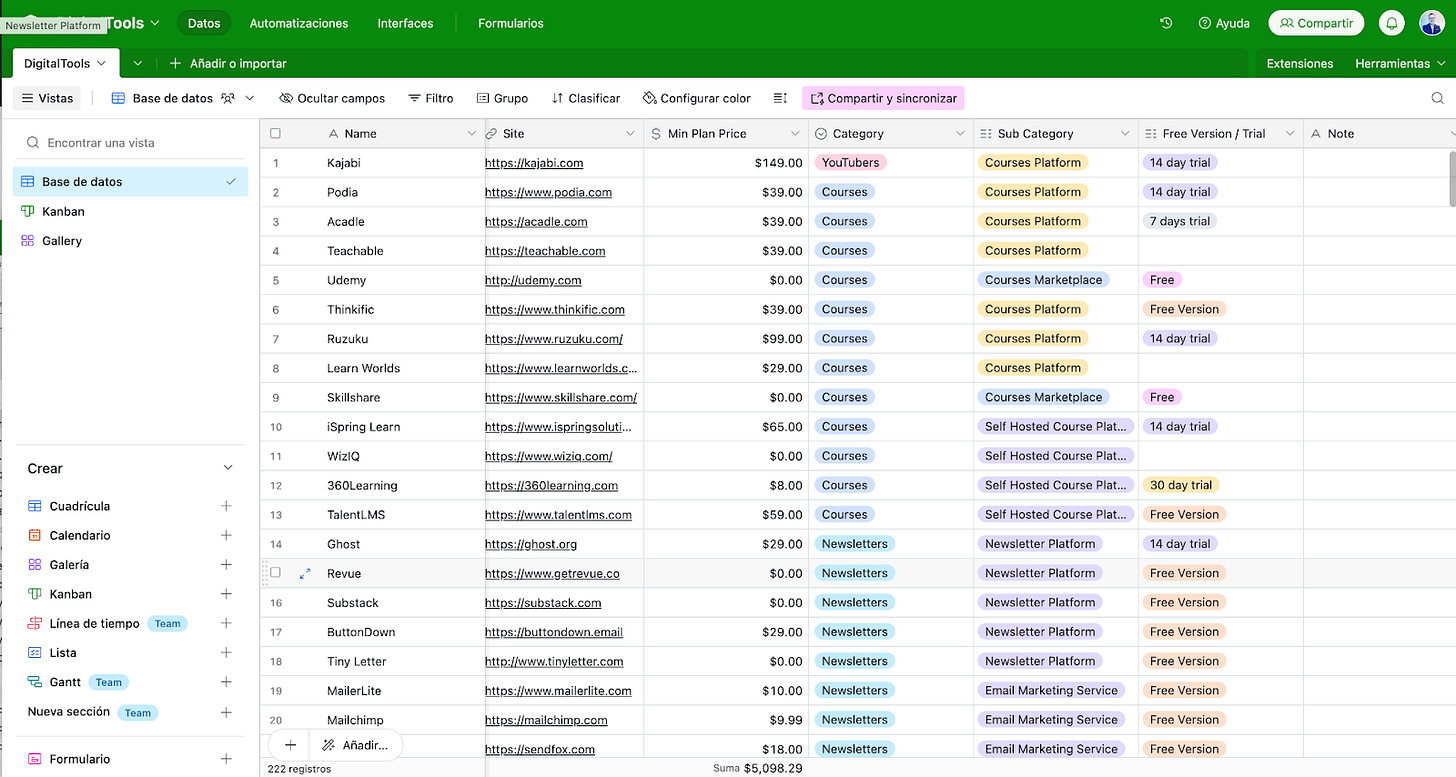Click the Compartir button
The height and width of the screenshot is (777, 1456).
coord(1316,23)
